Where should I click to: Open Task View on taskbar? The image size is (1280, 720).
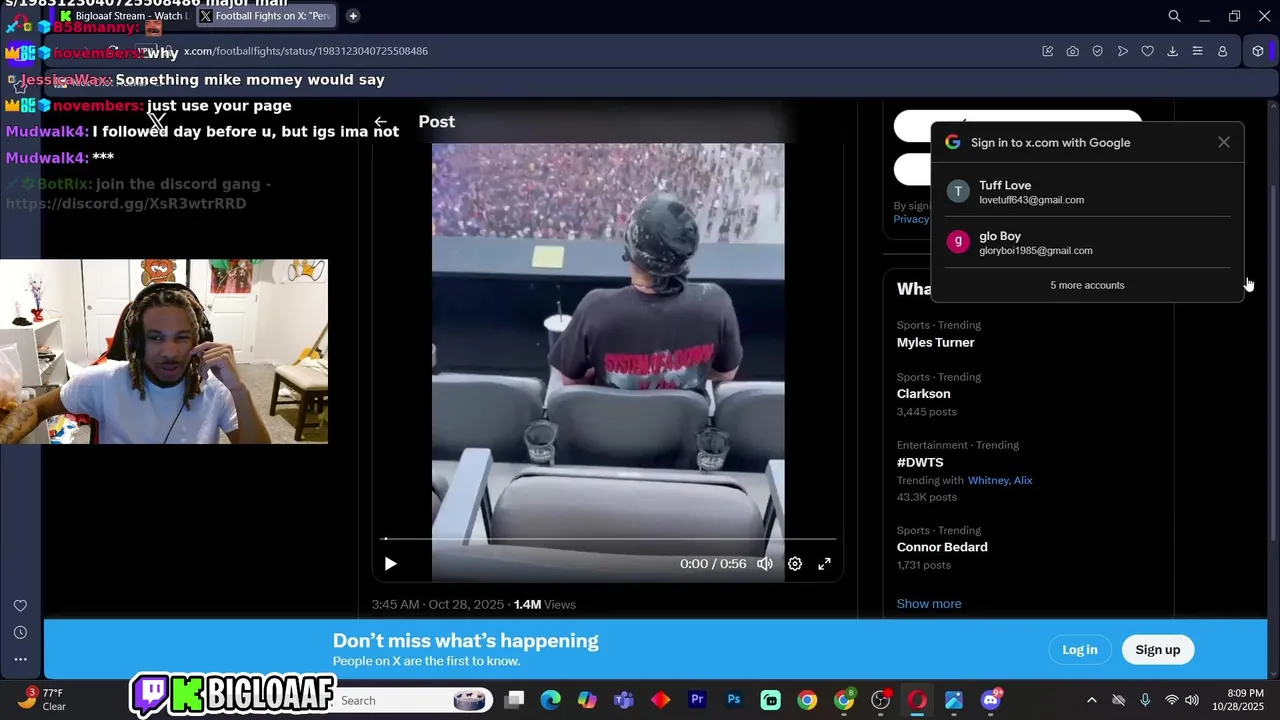514,700
